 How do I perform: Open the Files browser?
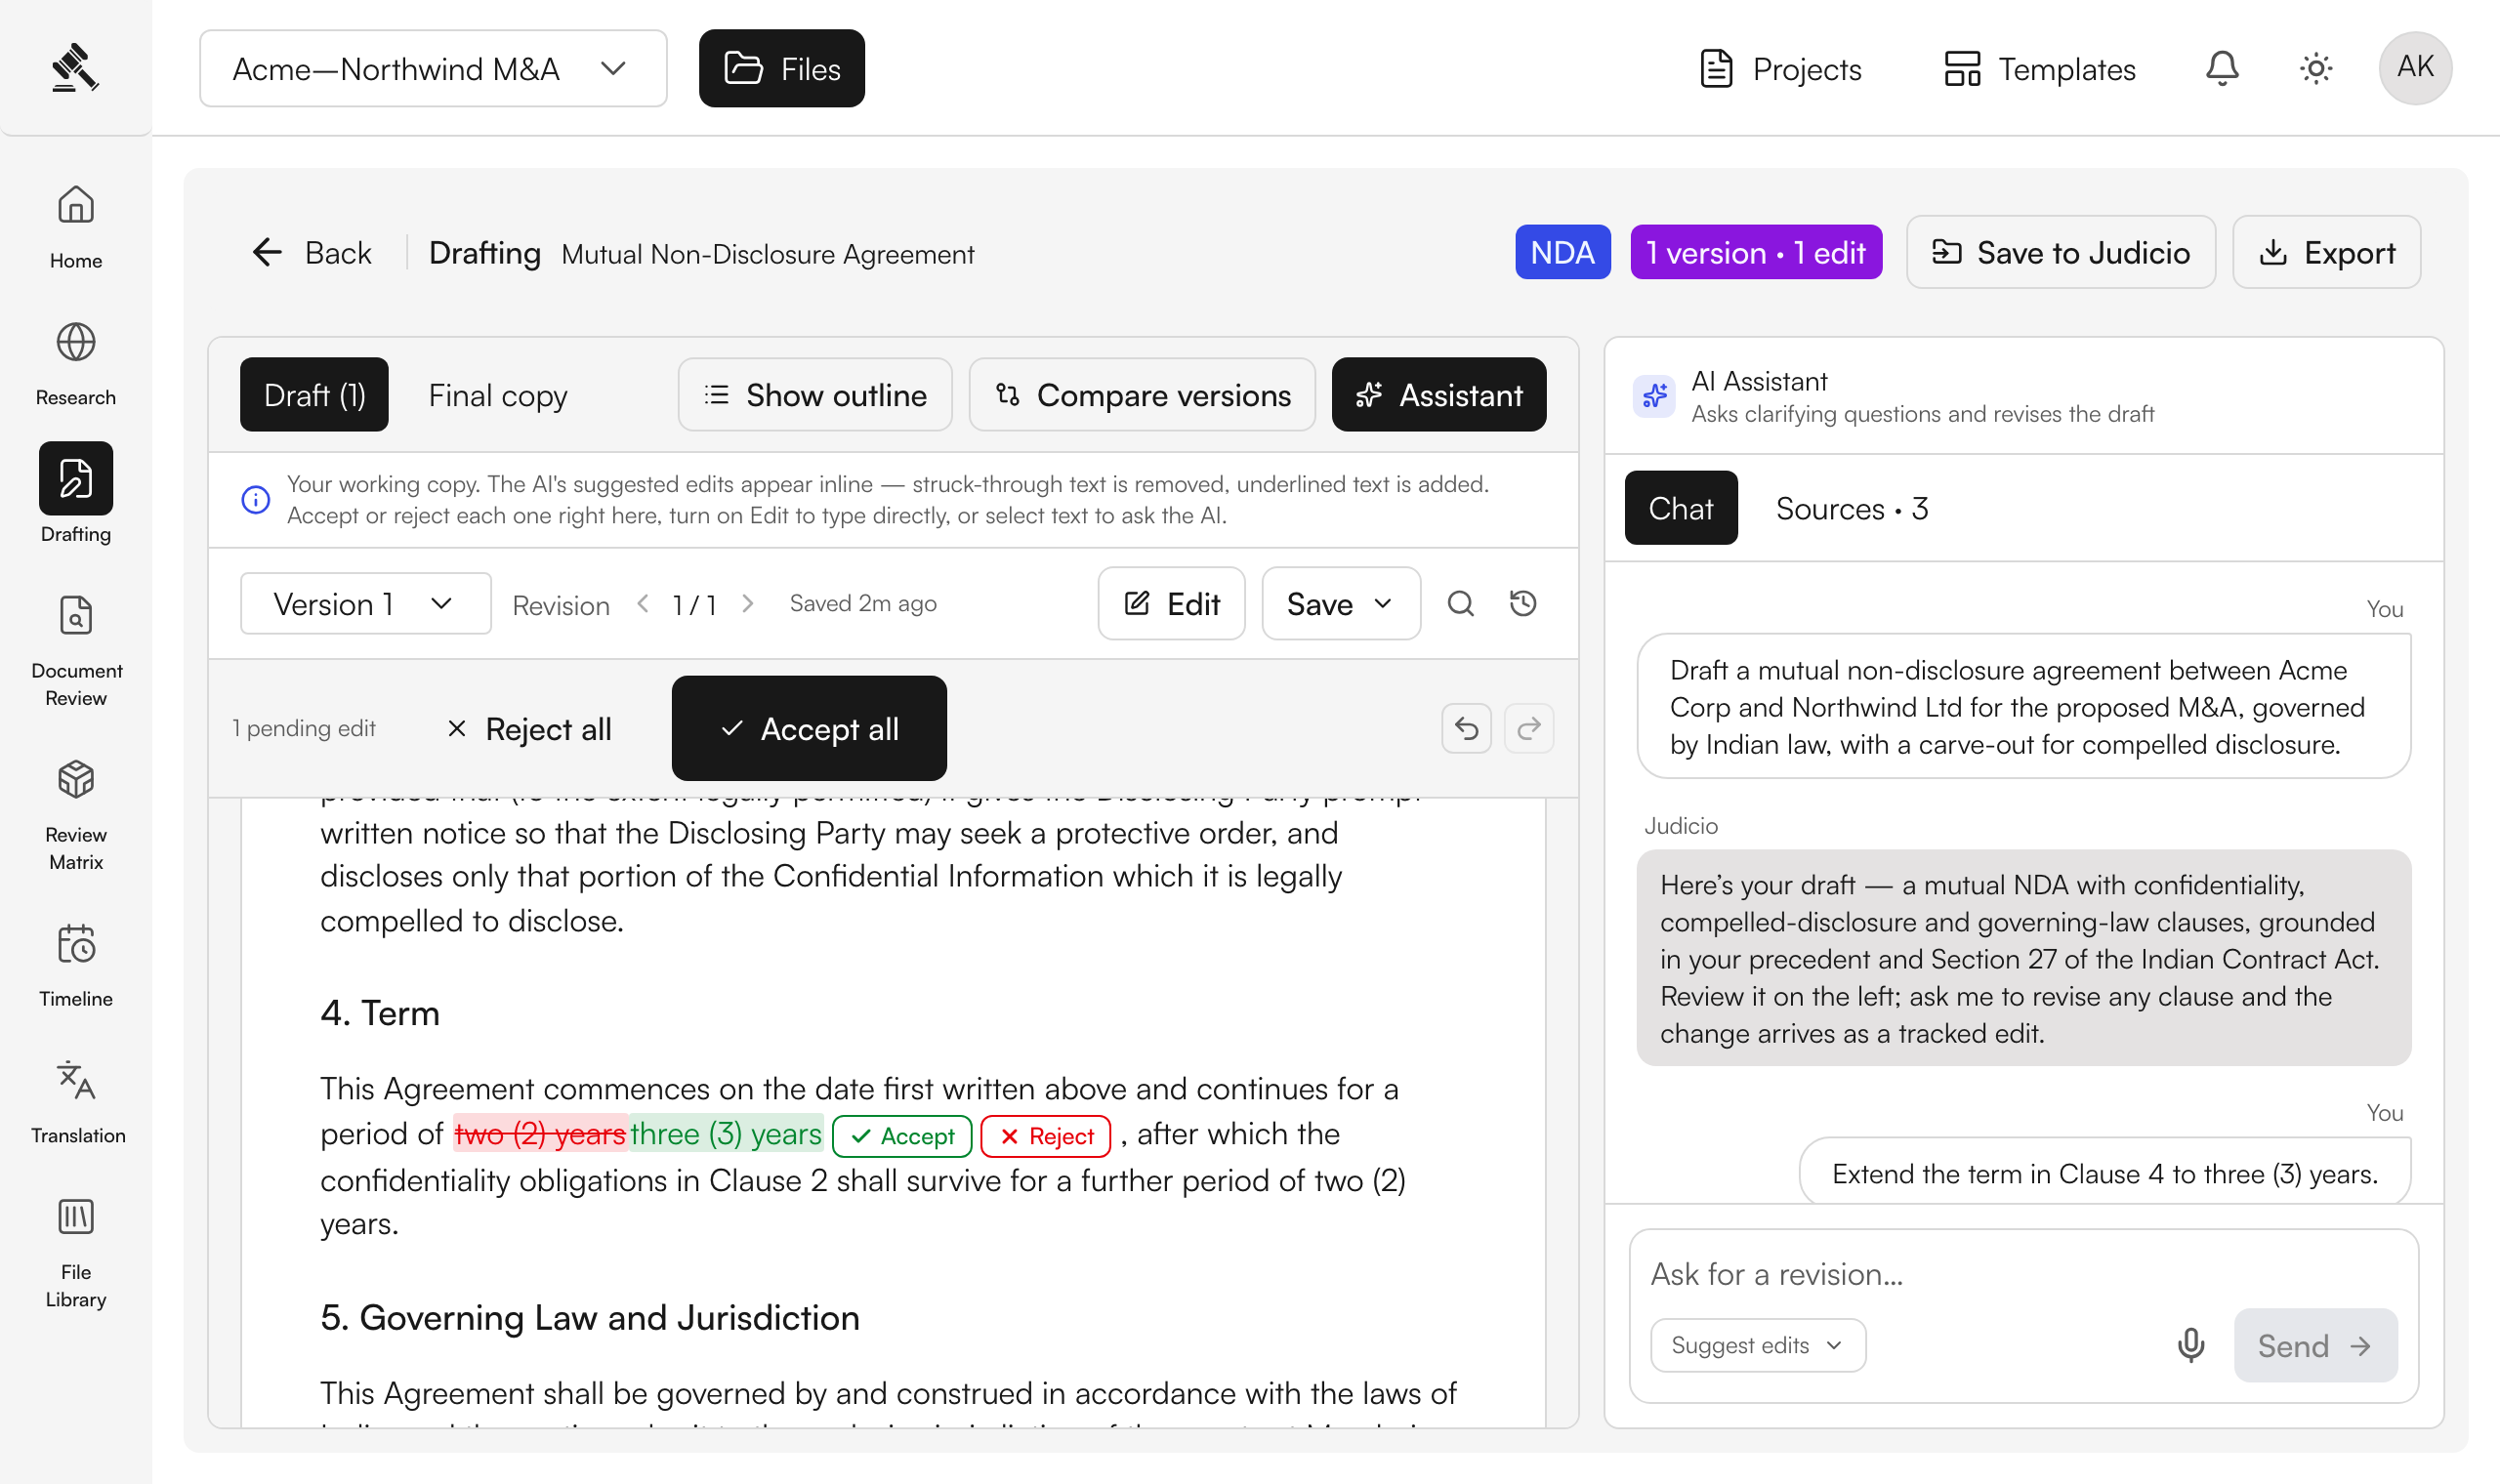point(782,68)
